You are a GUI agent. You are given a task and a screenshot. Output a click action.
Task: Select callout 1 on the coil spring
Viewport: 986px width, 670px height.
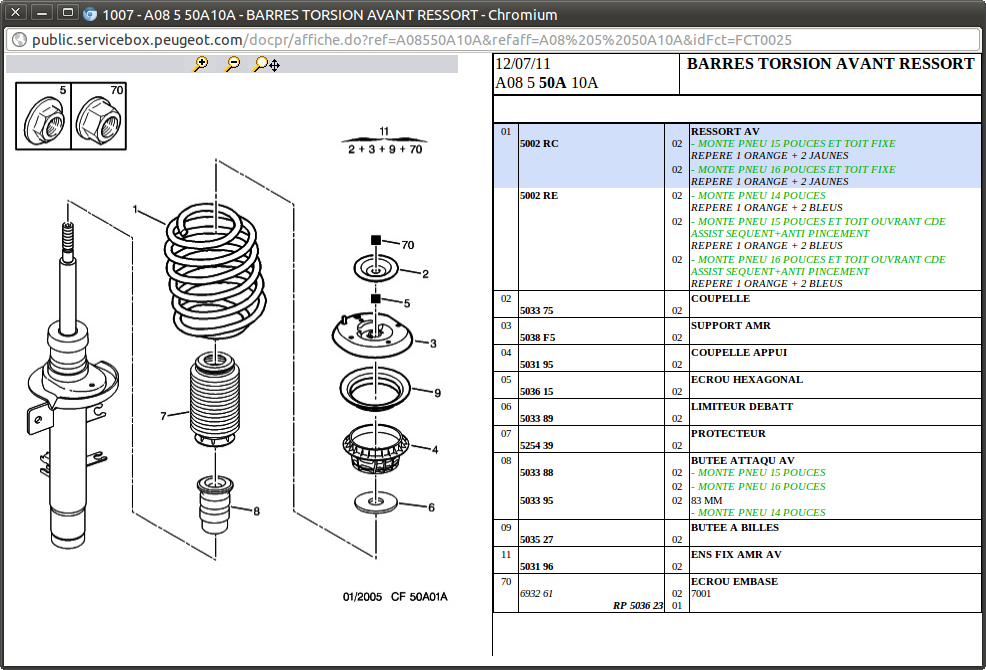tap(135, 209)
